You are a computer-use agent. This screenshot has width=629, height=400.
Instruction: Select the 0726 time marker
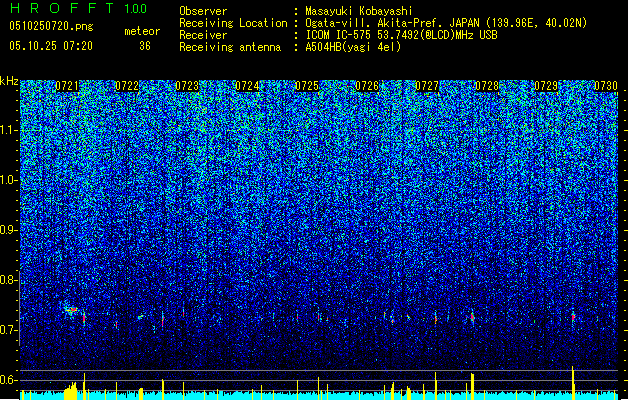[x=367, y=86]
